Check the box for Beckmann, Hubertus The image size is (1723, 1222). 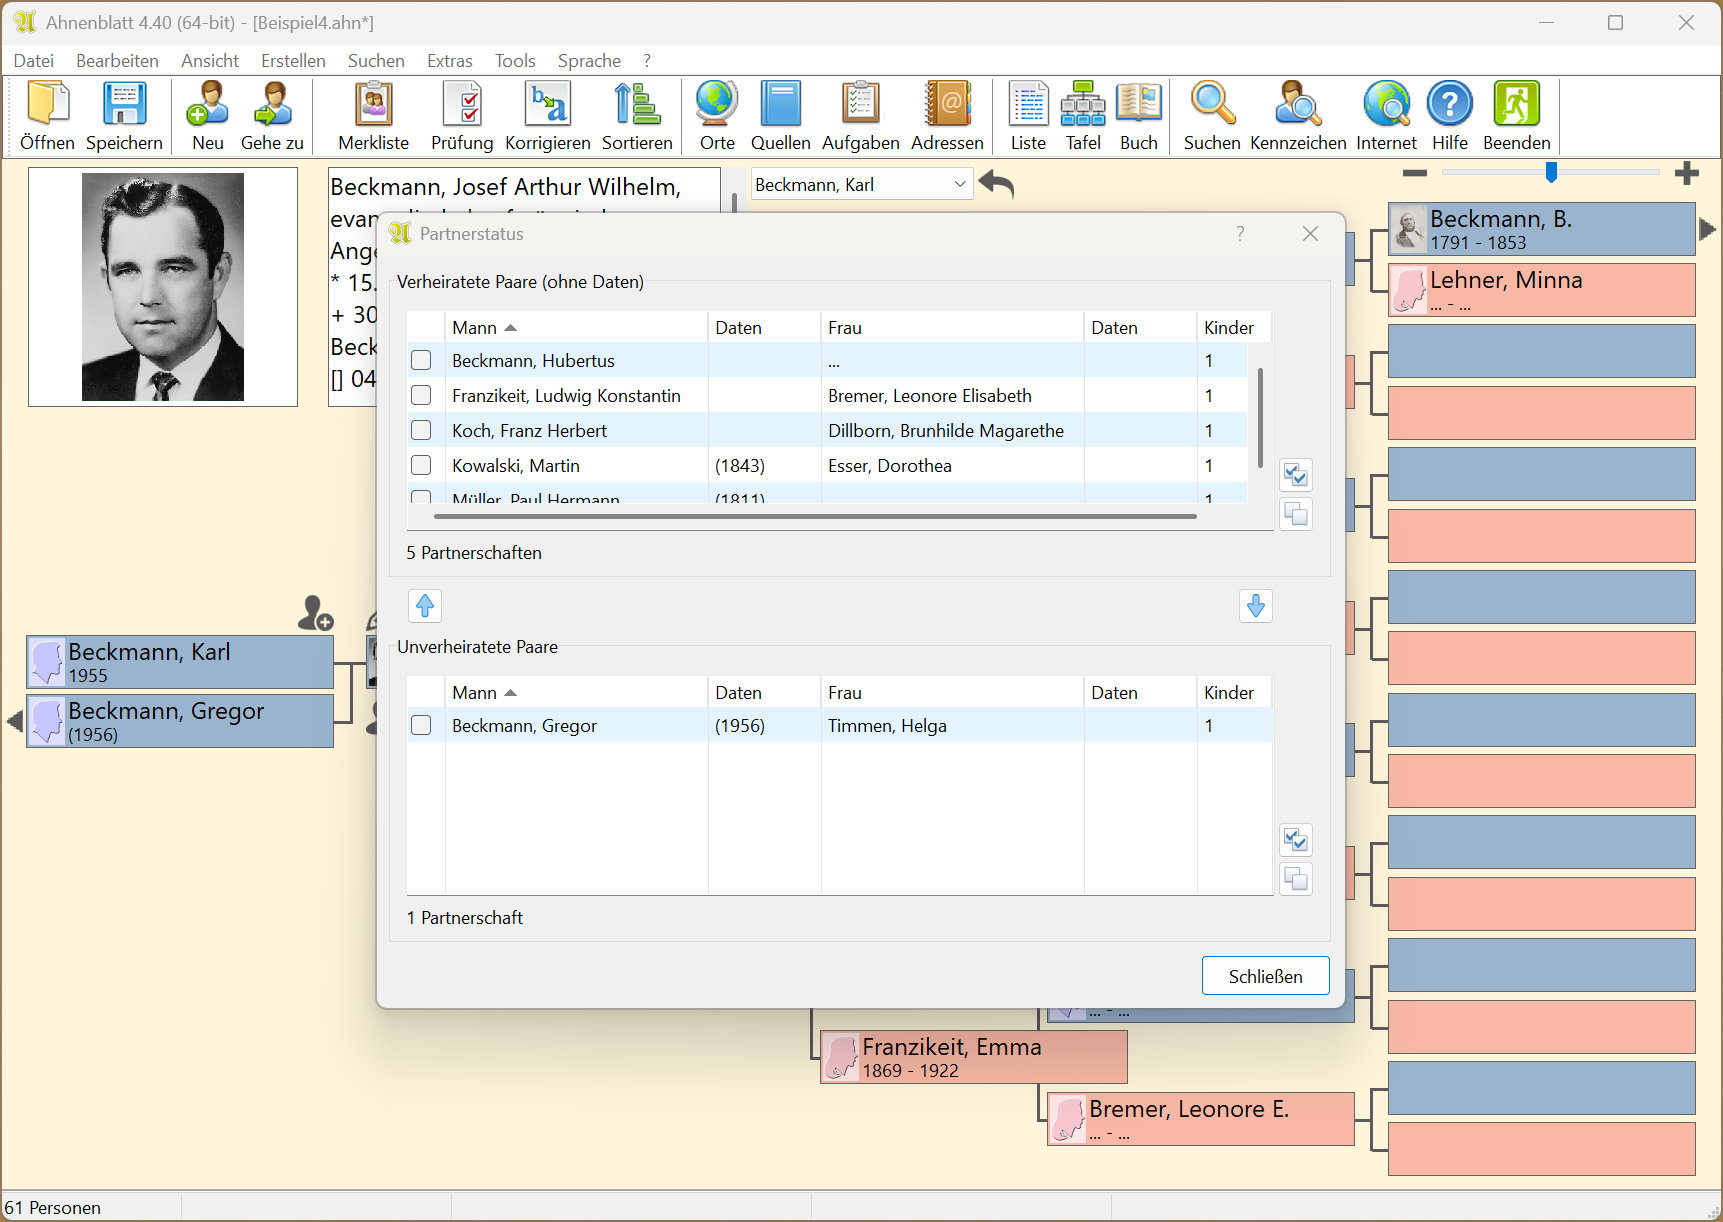[x=421, y=361]
